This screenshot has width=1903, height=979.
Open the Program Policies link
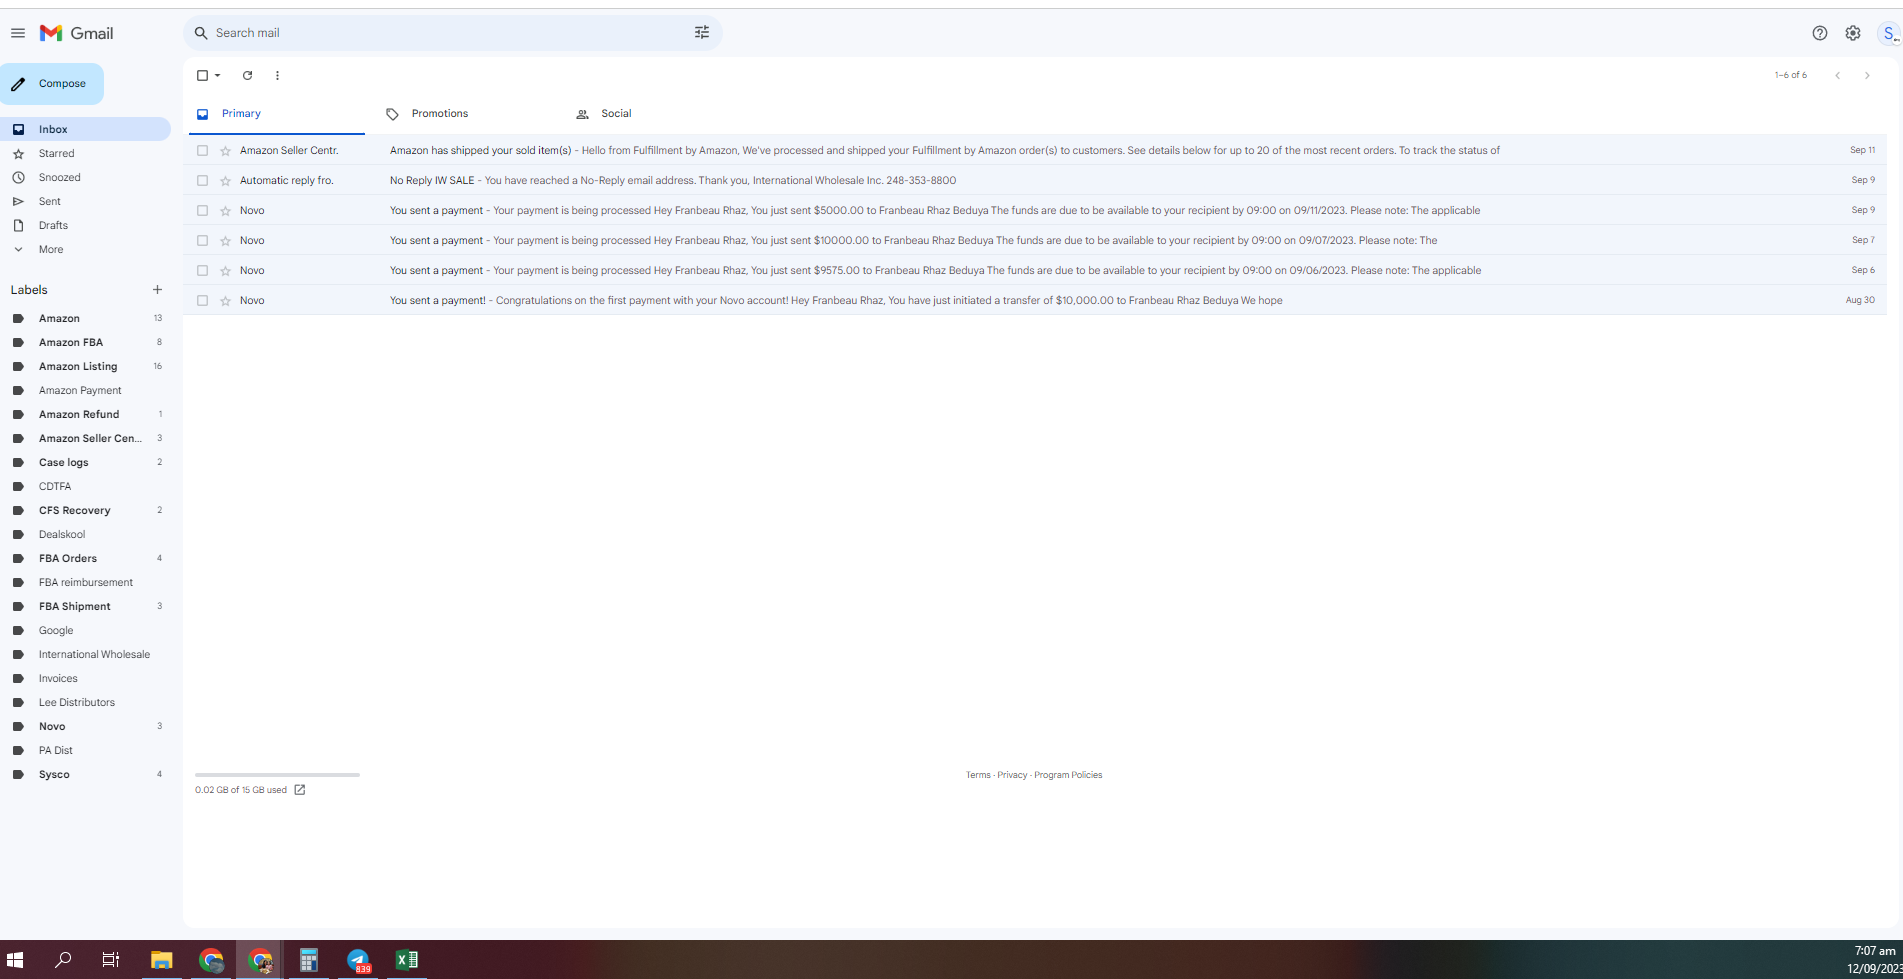pyautogui.click(x=1068, y=775)
